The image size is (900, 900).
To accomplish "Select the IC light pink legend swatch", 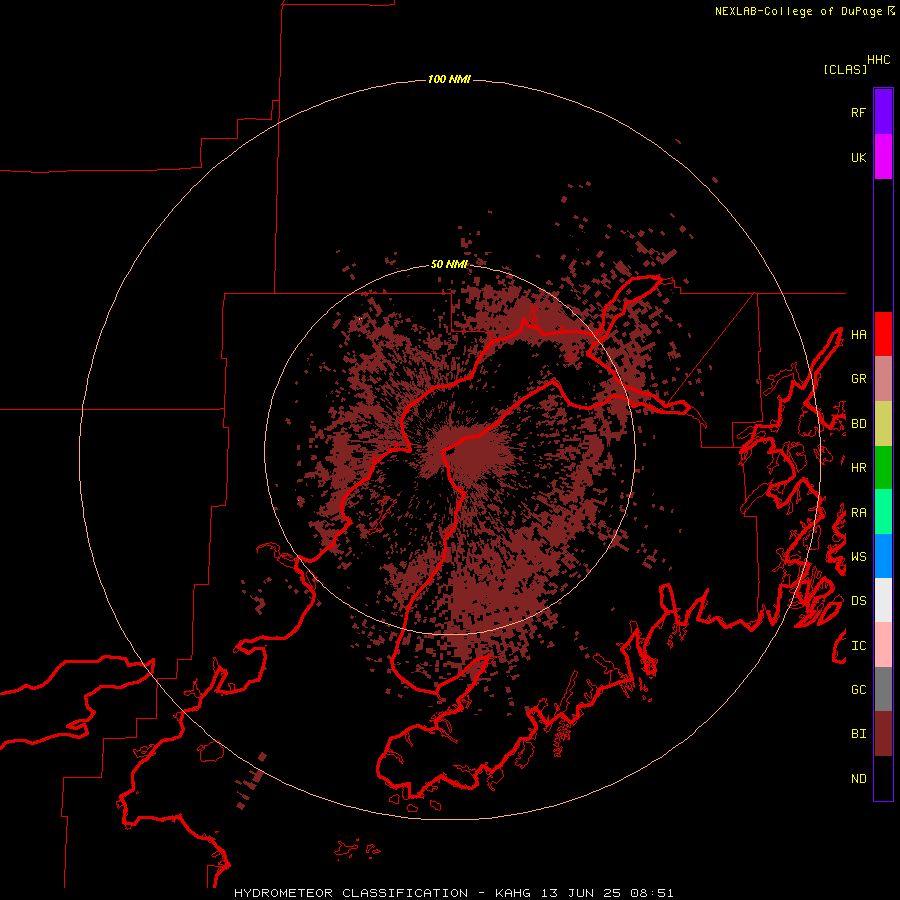I will coord(883,645).
